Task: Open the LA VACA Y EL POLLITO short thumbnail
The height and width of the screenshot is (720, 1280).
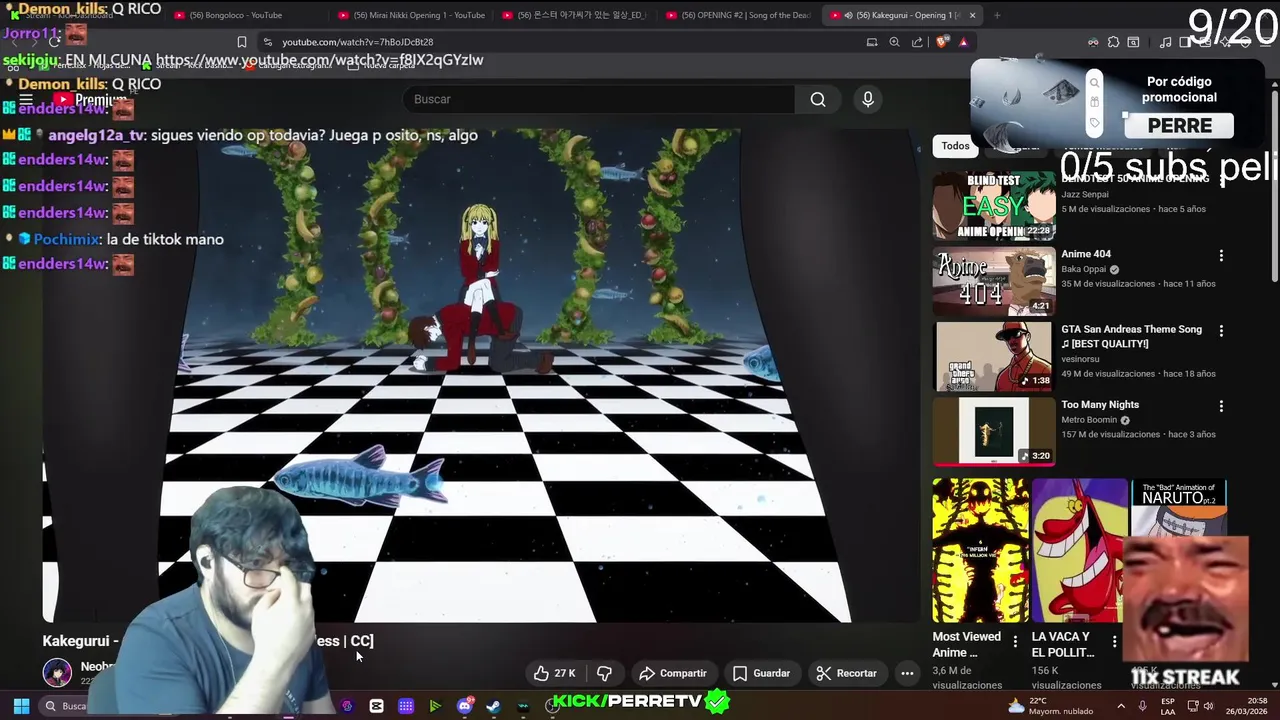Action: [1079, 550]
